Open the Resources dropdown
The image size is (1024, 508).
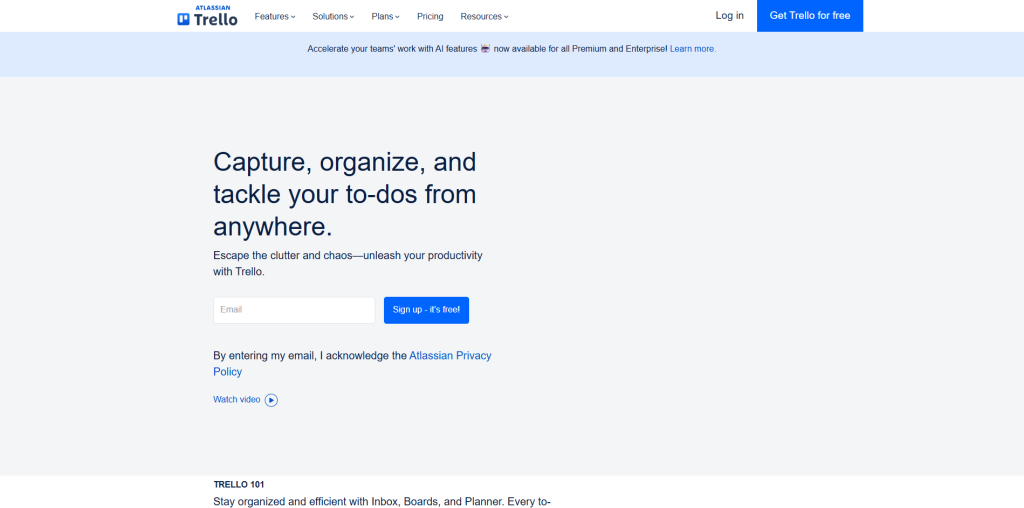(x=484, y=16)
